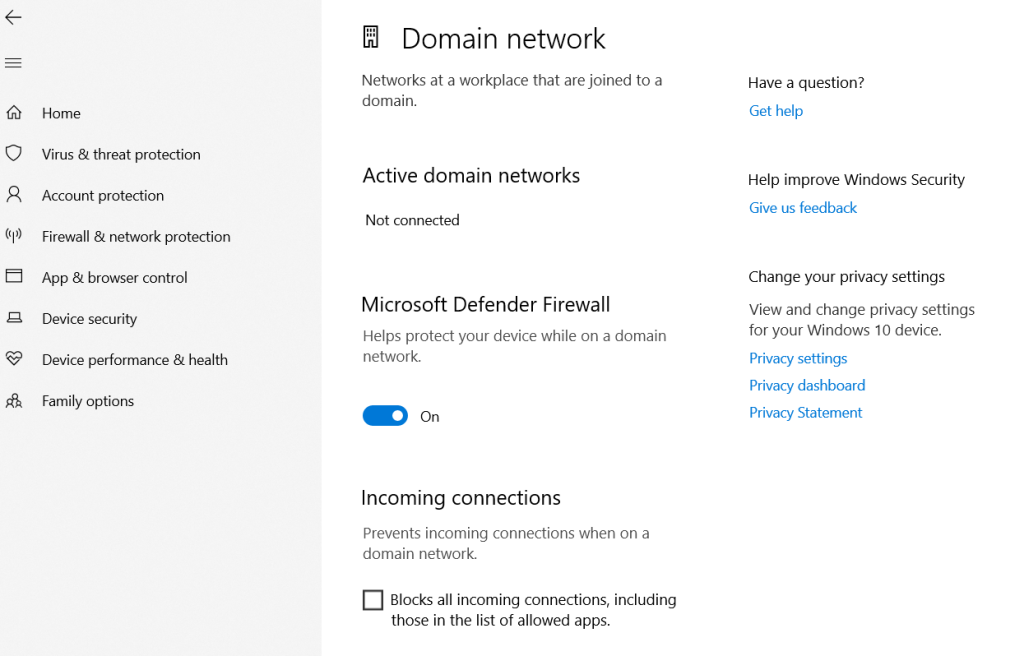This screenshot has width=1024, height=656.
Task: Open the Family options section
Action: (88, 401)
